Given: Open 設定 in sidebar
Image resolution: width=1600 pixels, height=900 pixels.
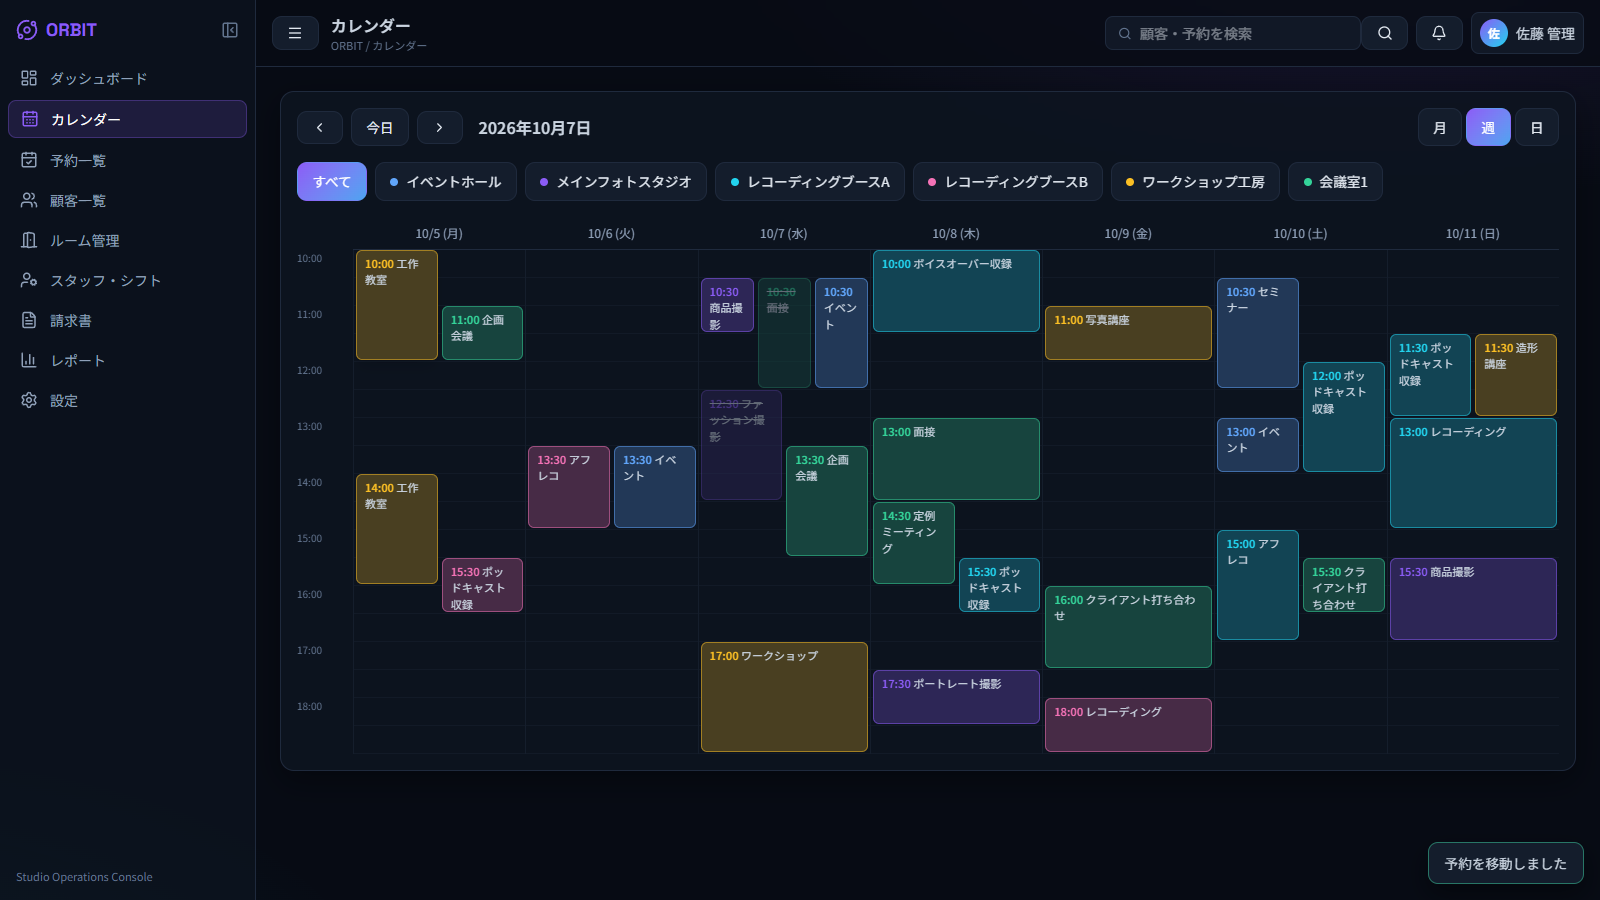Looking at the screenshot, I should tap(127, 400).
